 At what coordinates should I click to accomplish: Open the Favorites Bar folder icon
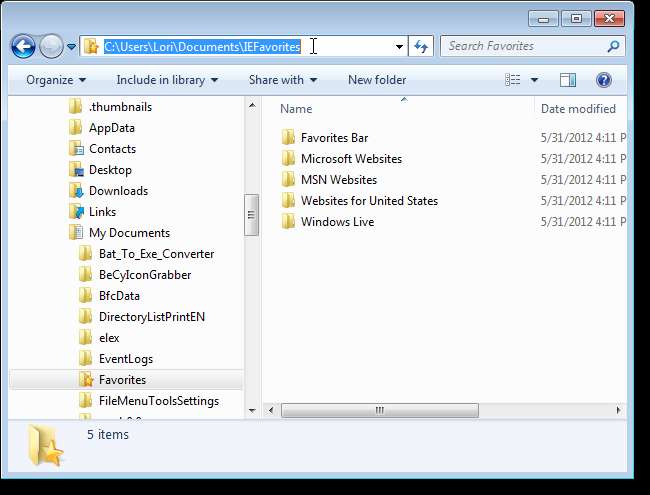pyautogui.click(x=288, y=138)
